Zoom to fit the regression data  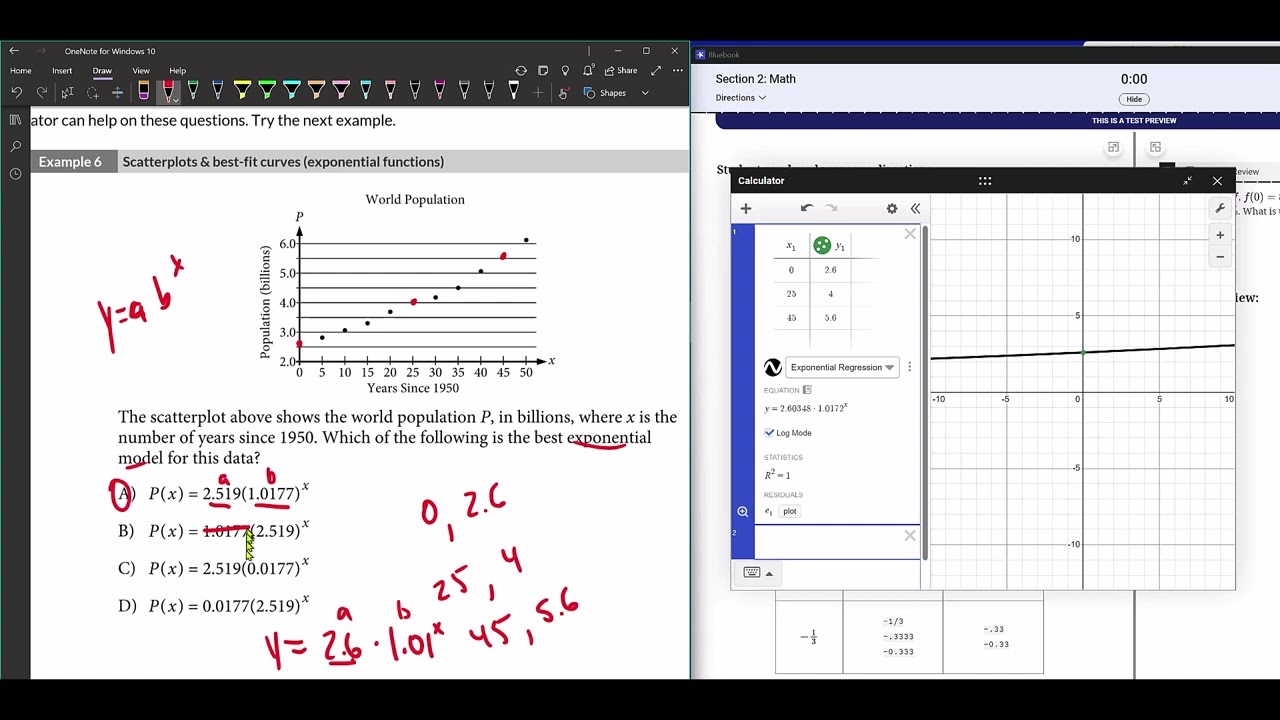pos(743,511)
